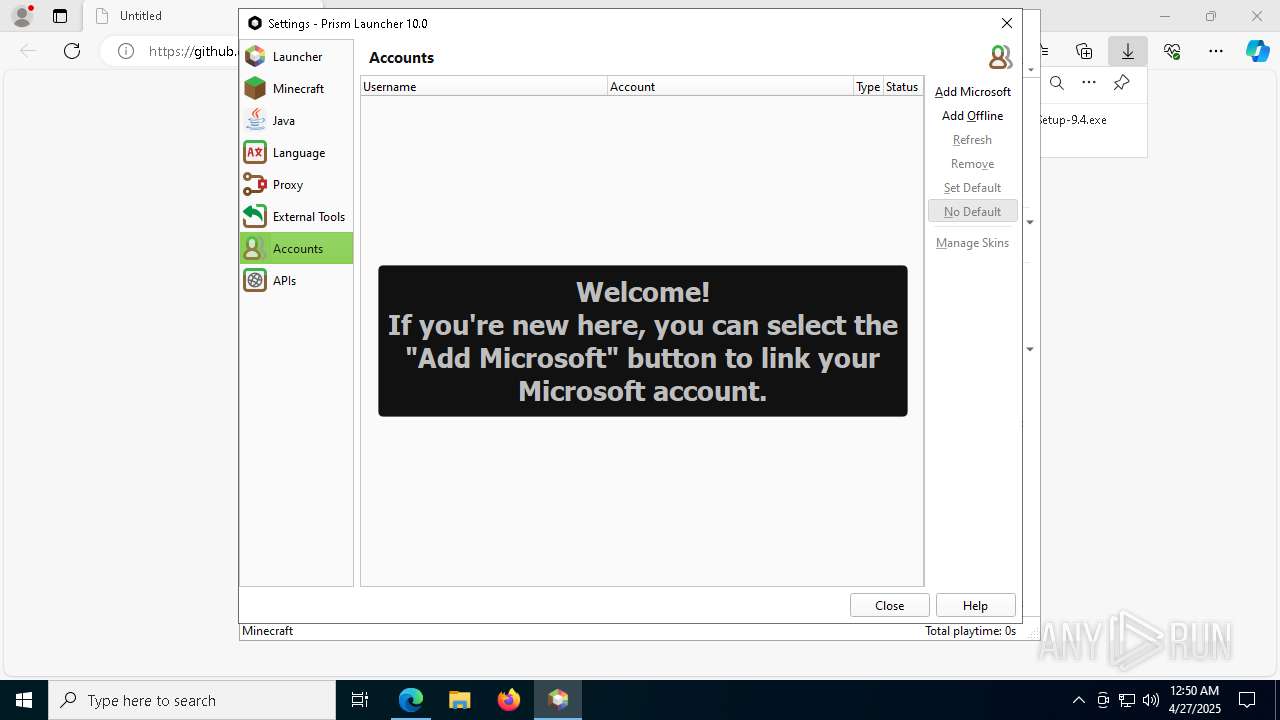
Task: Open the volume control in system tray
Action: (x=1151, y=700)
